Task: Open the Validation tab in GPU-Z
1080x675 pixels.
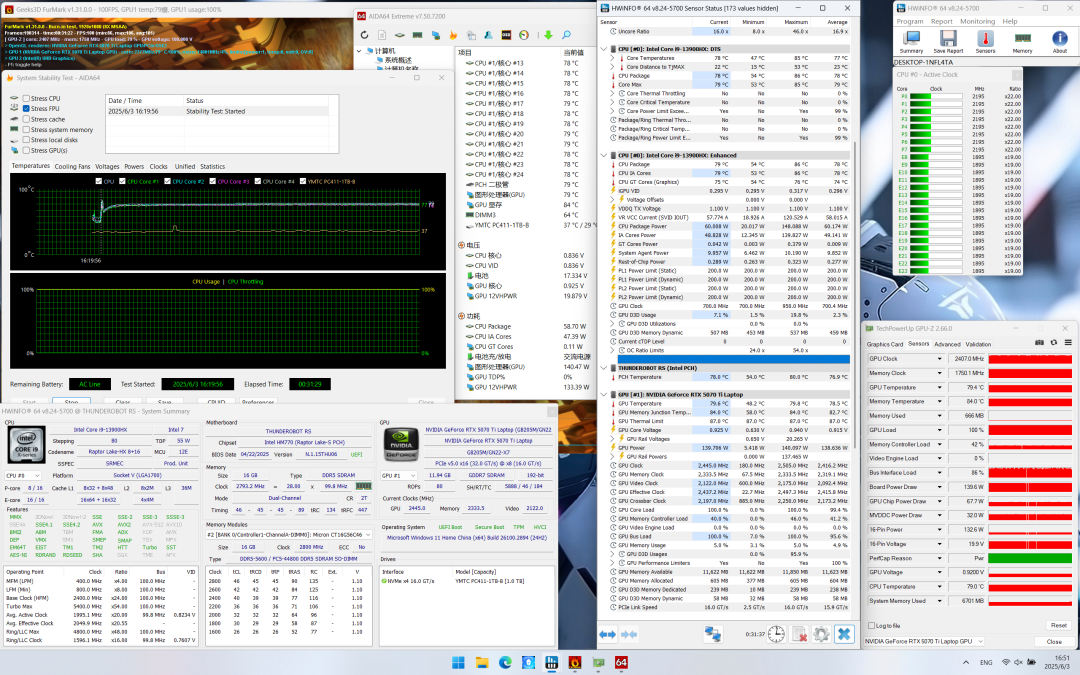Action: (978, 344)
